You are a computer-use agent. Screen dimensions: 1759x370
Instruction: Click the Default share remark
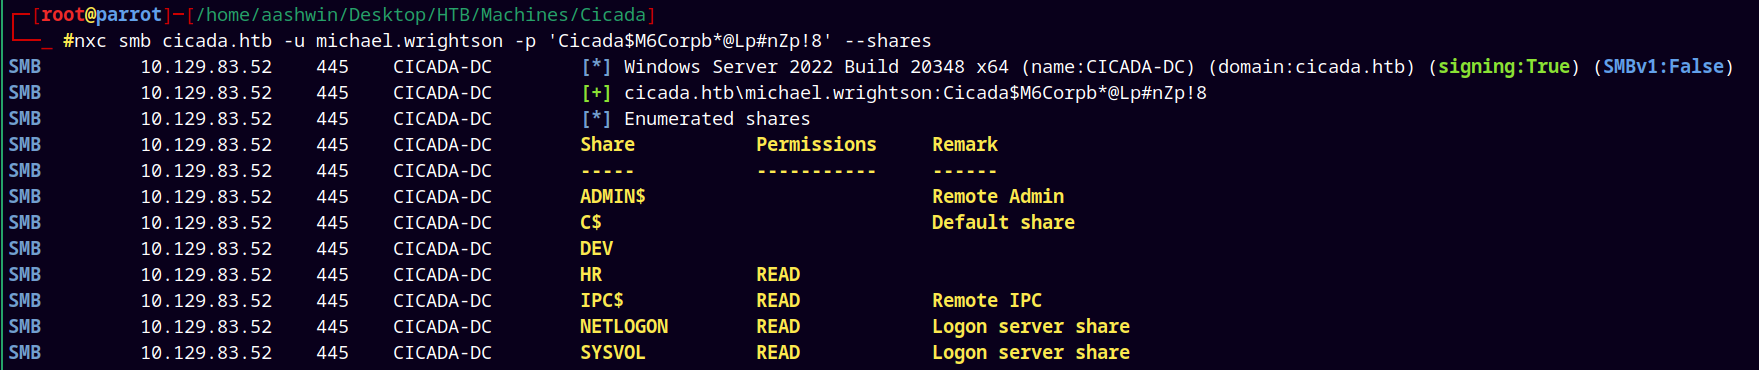[1003, 223]
